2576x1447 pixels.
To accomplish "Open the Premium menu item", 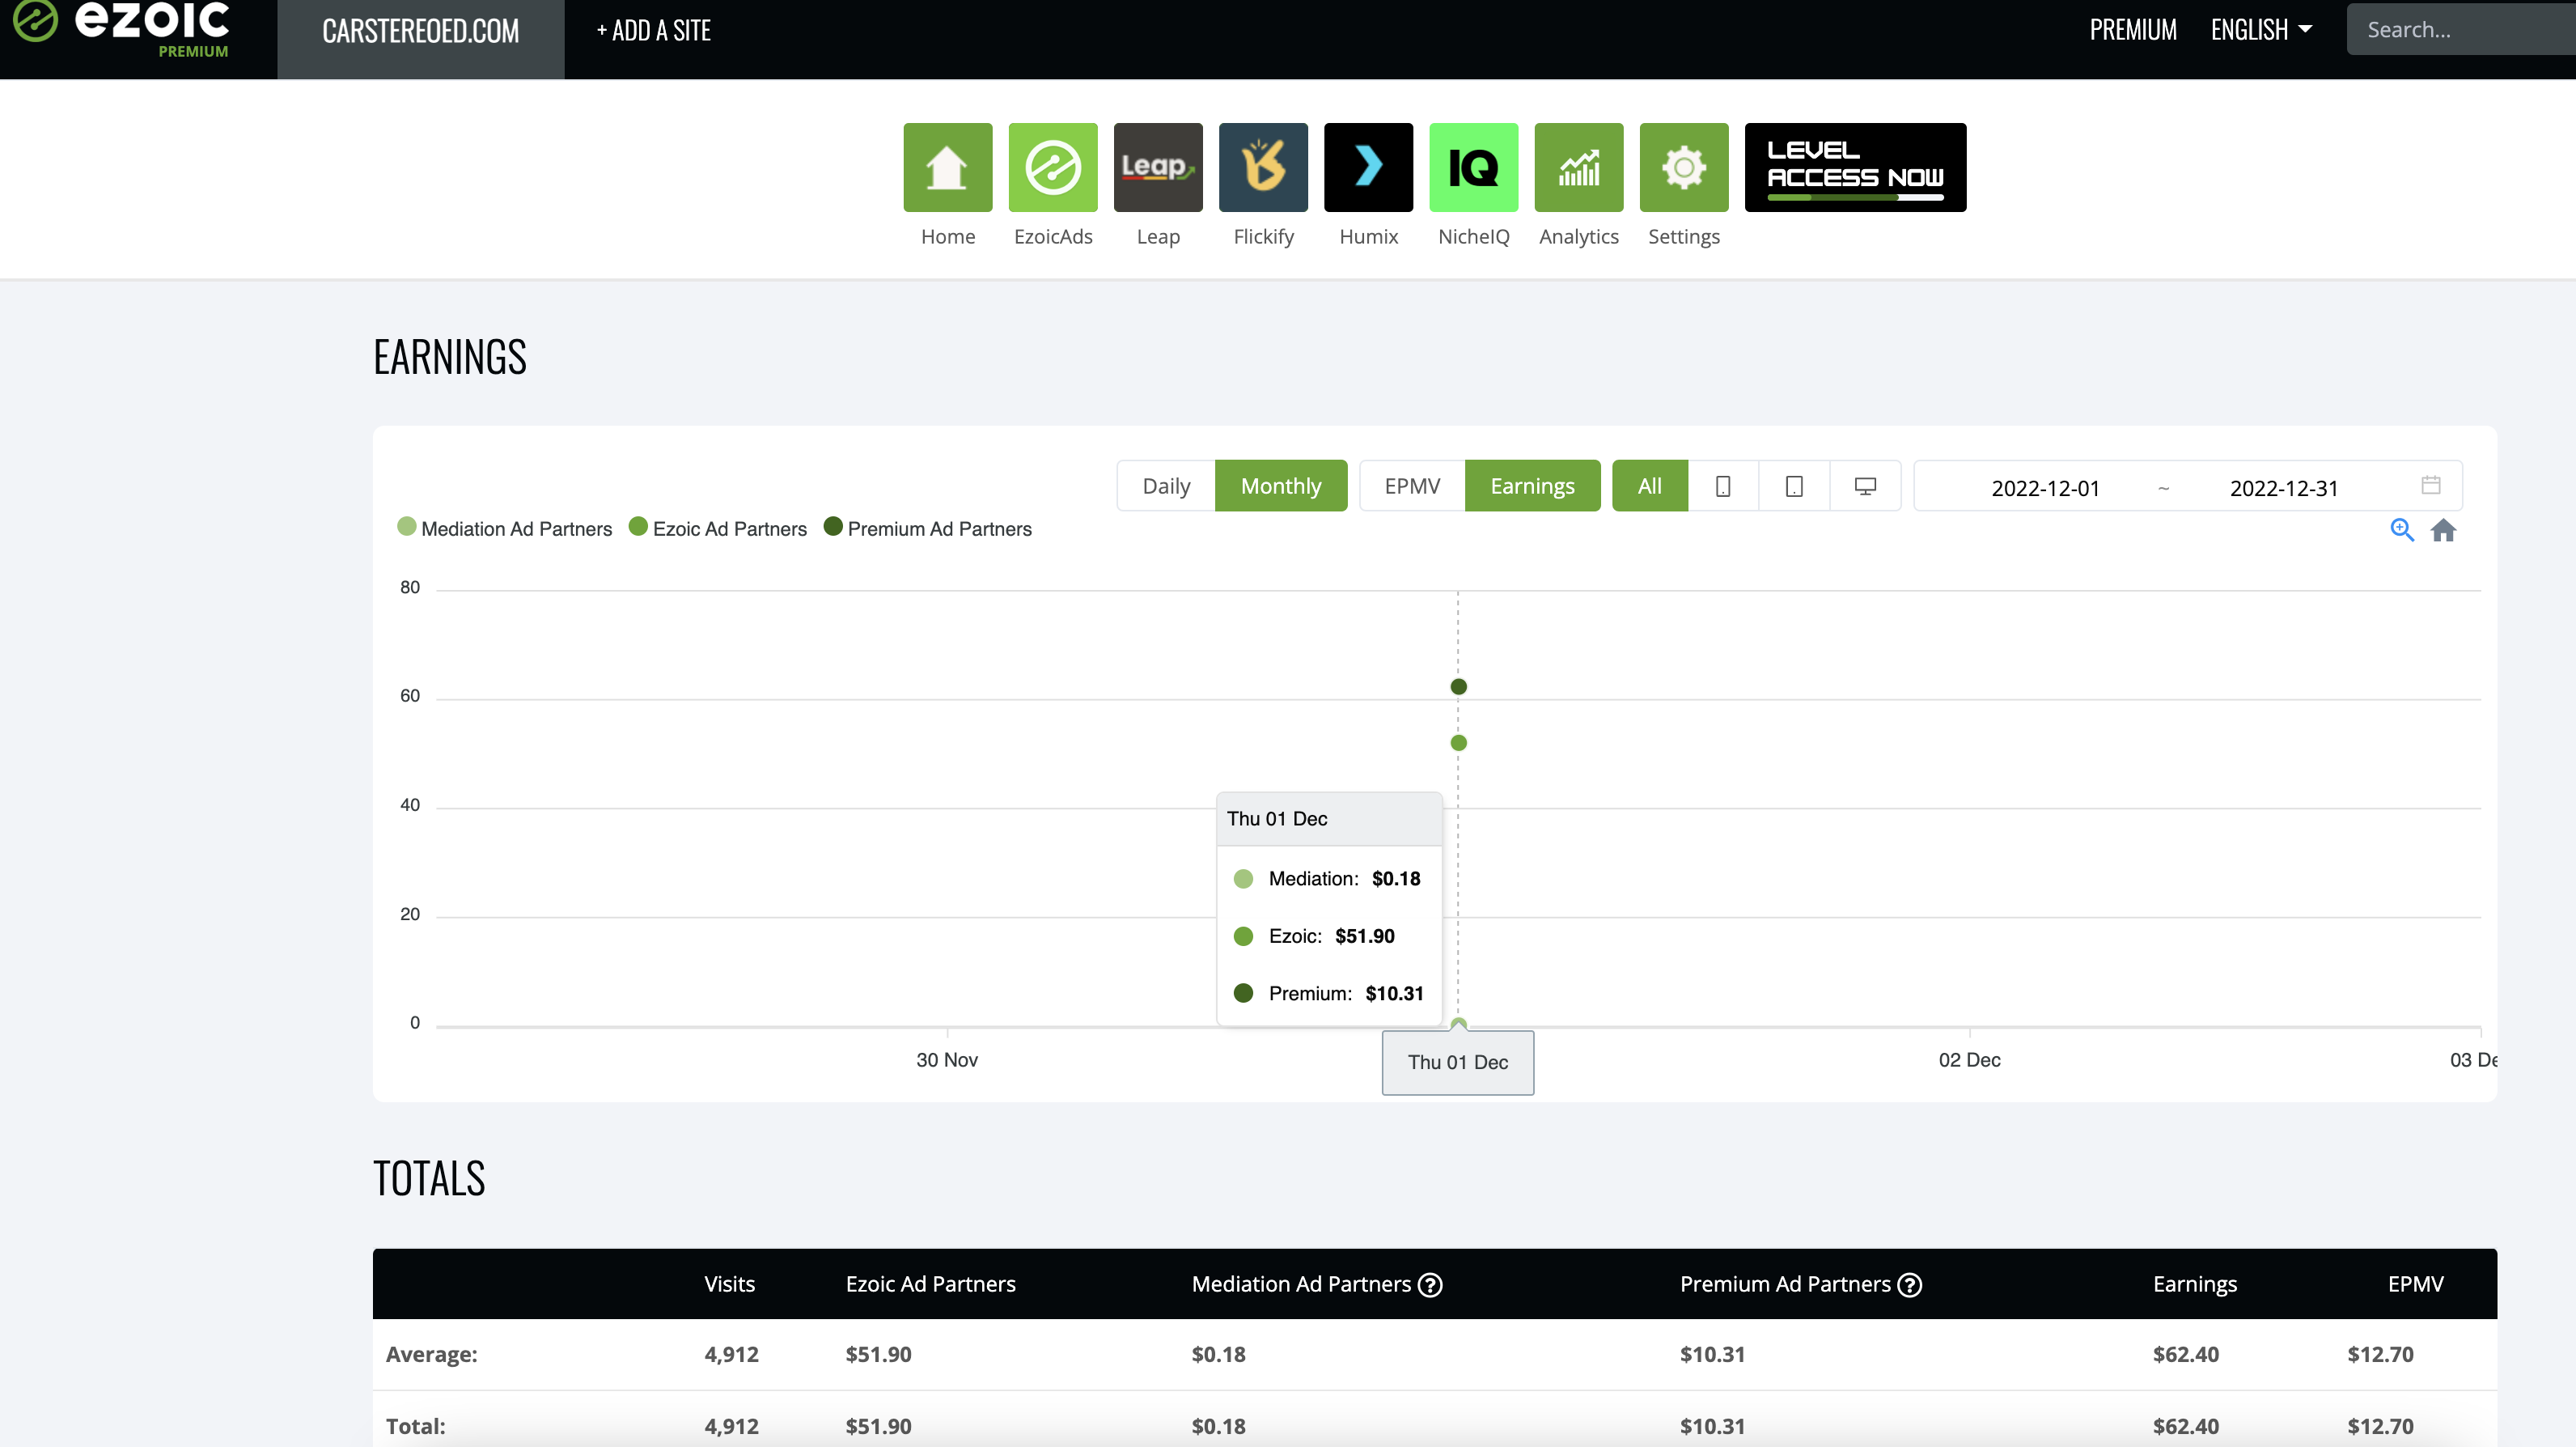I will coord(2133,30).
